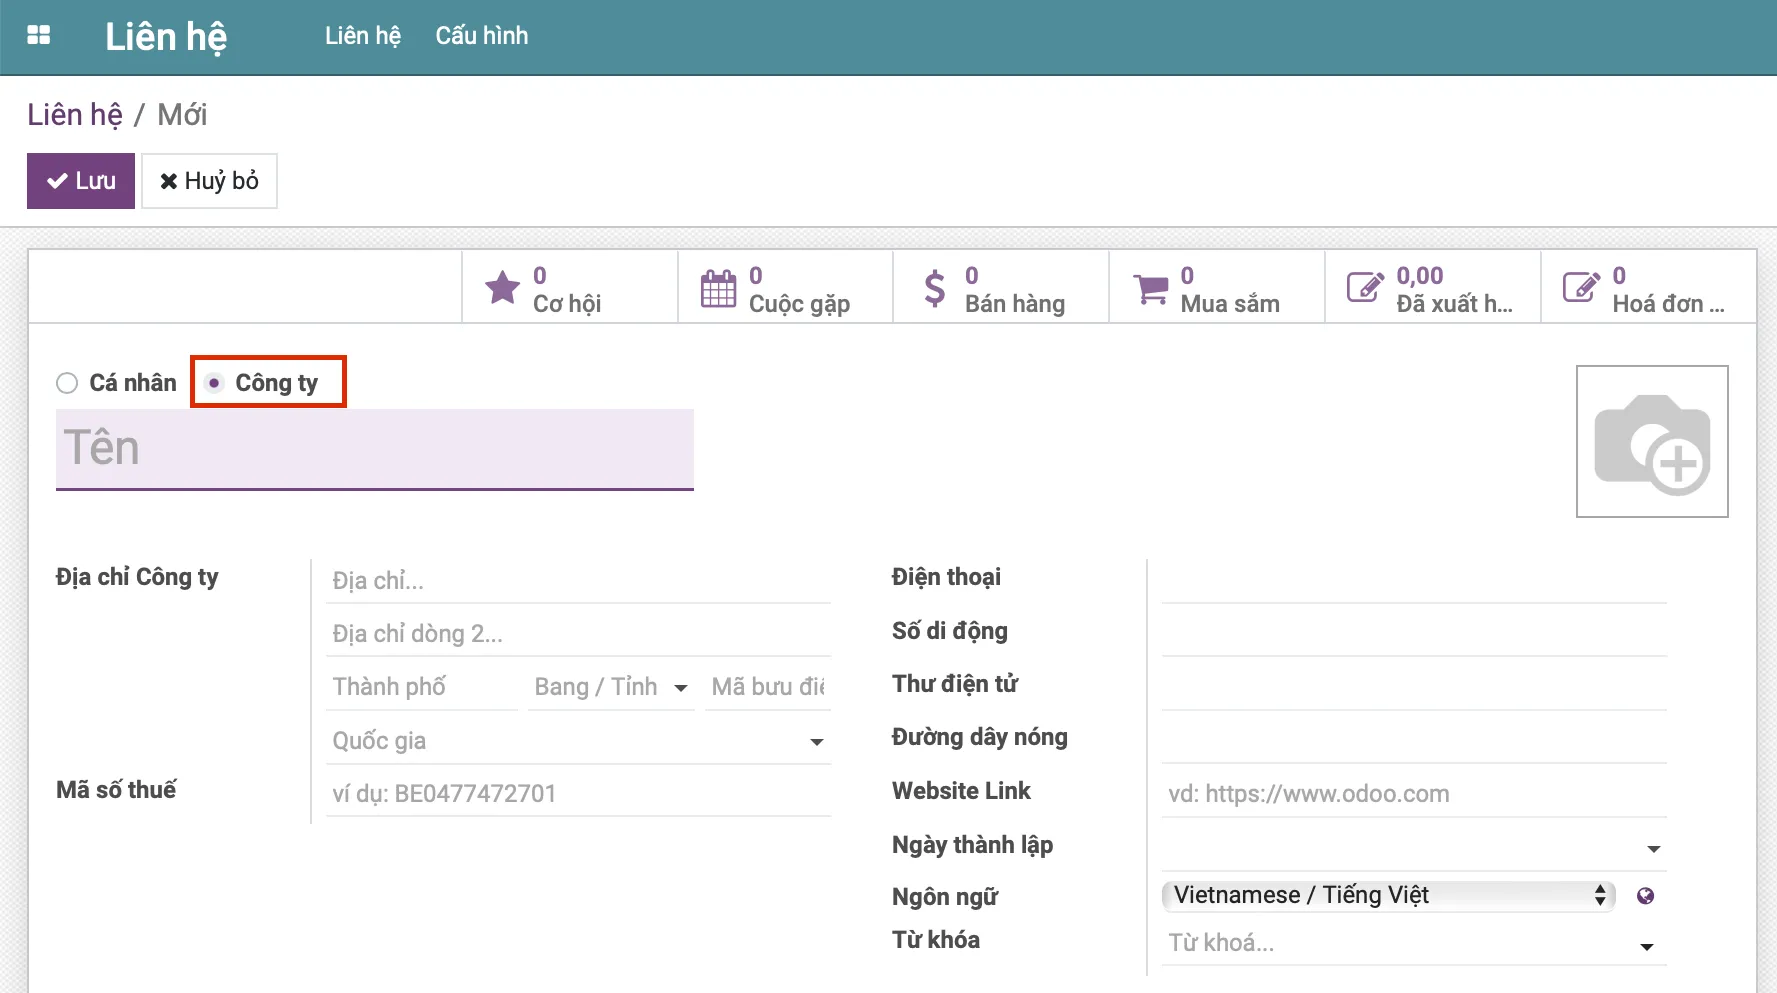Click the calendar icon for Cuộc gặp
Image resolution: width=1777 pixels, height=993 pixels.
click(718, 288)
